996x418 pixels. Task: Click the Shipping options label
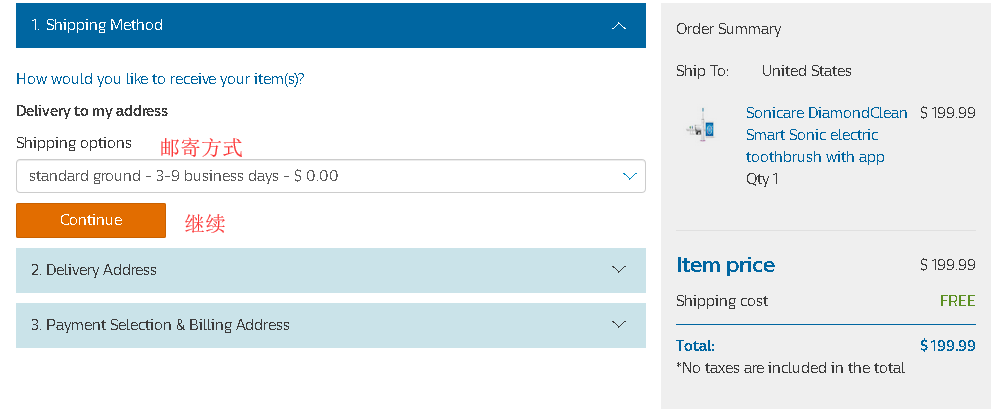pyautogui.click(x=74, y=143)
